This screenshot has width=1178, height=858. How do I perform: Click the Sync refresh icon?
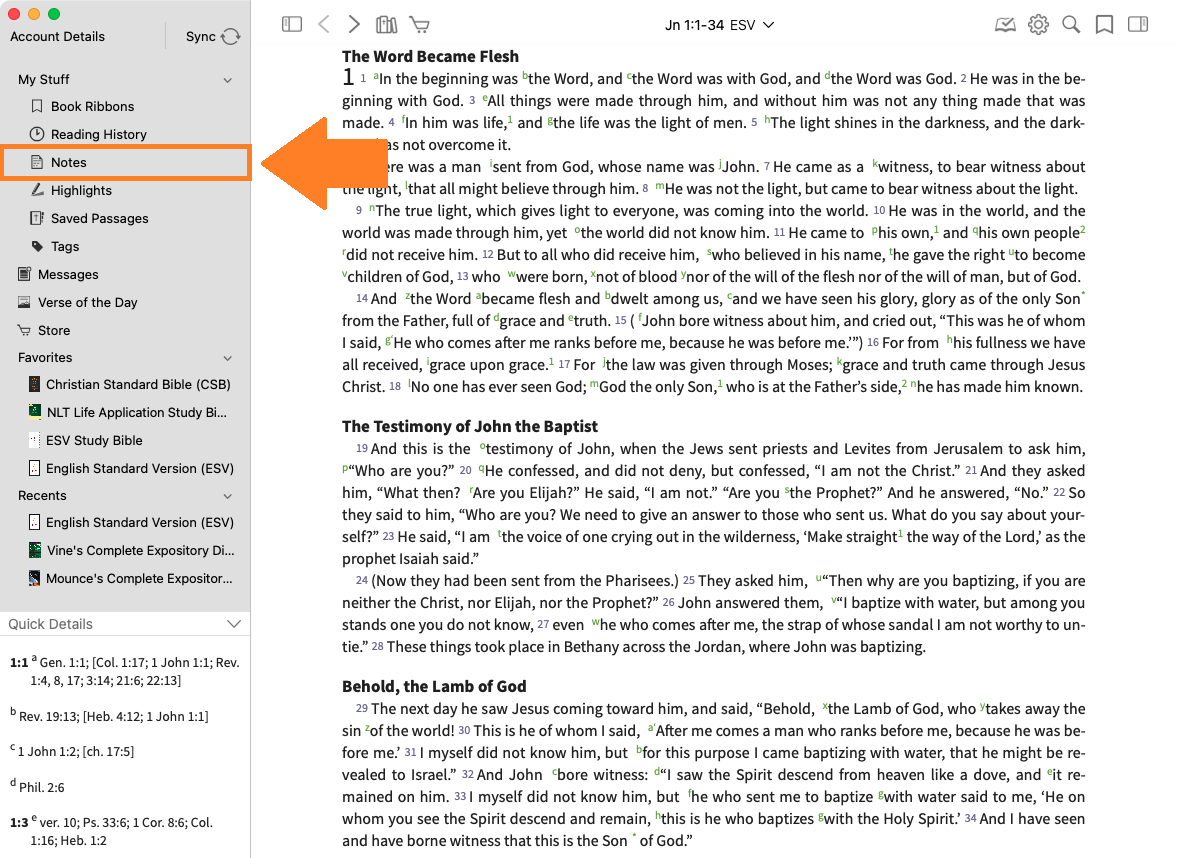pos(231,36)
